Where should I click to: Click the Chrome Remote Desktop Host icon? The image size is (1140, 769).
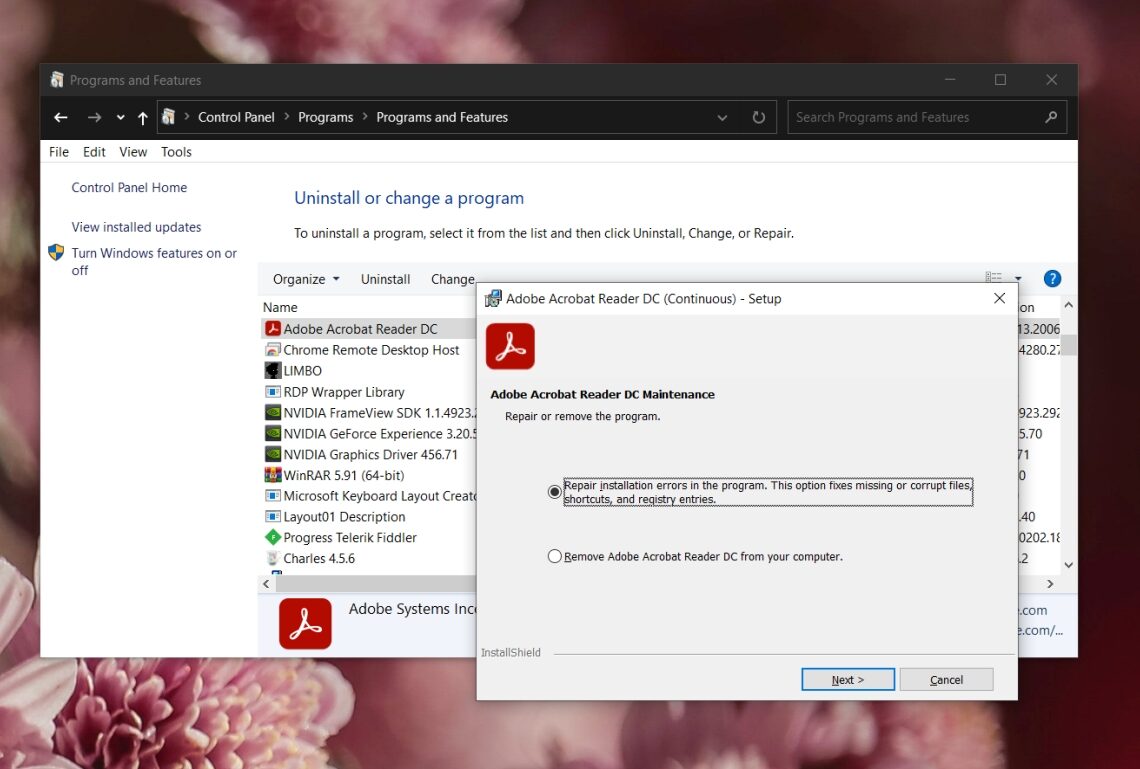[x=272, y=350]
